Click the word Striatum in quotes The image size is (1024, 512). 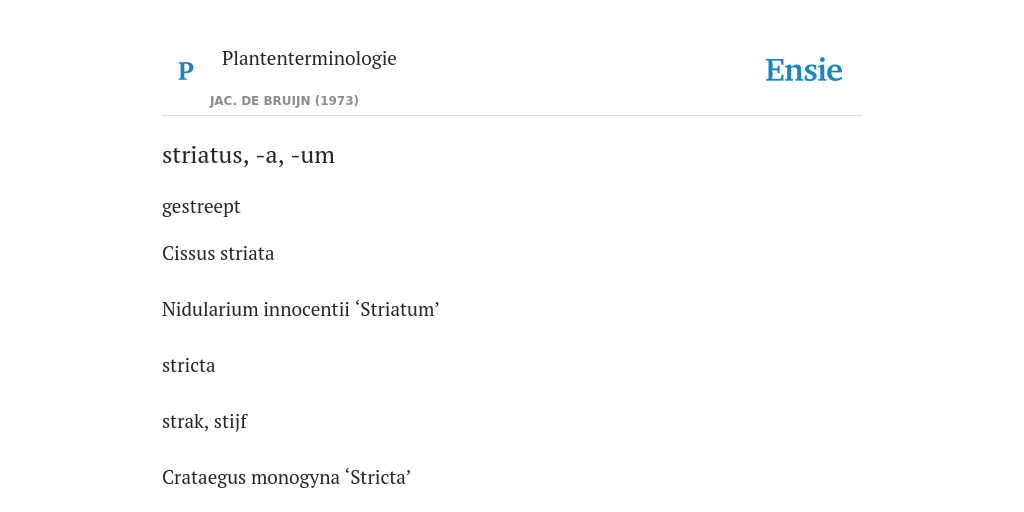pyautogui.click(x=398, y=310)
